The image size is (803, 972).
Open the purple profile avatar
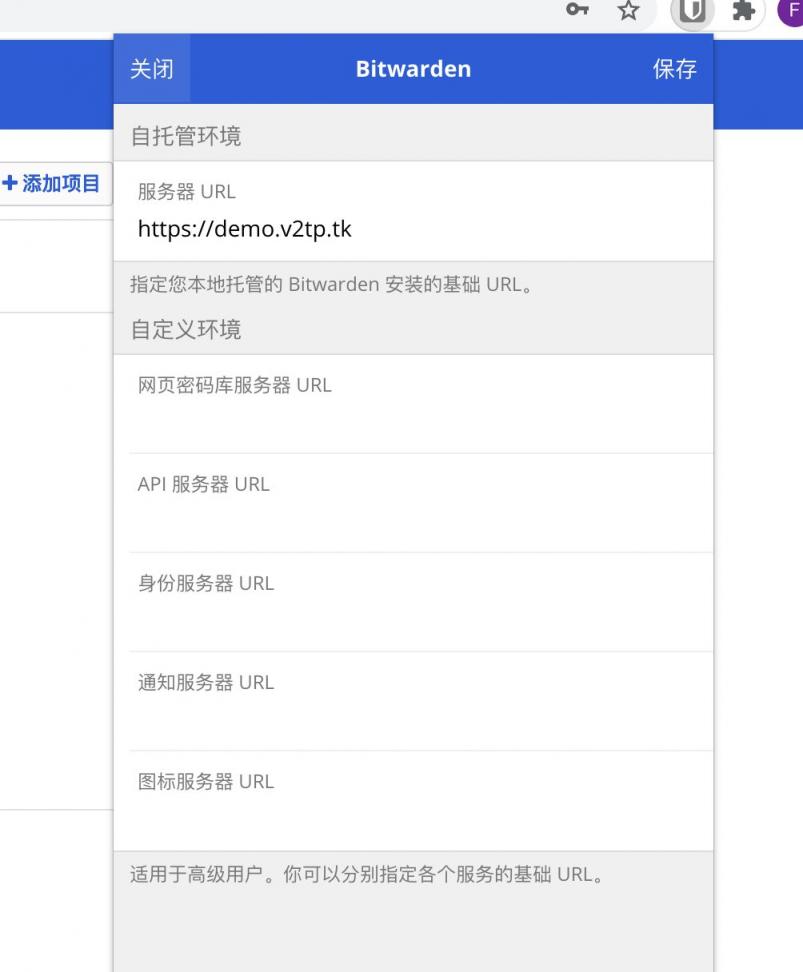coord(792,11)
